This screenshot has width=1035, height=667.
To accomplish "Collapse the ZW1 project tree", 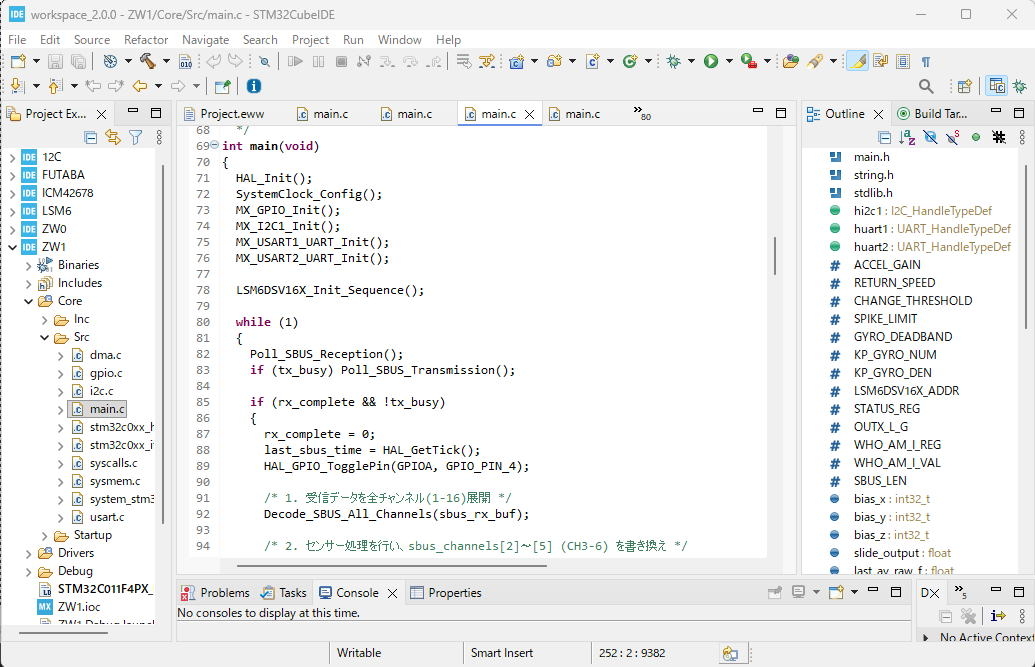I will pos(13,247).
